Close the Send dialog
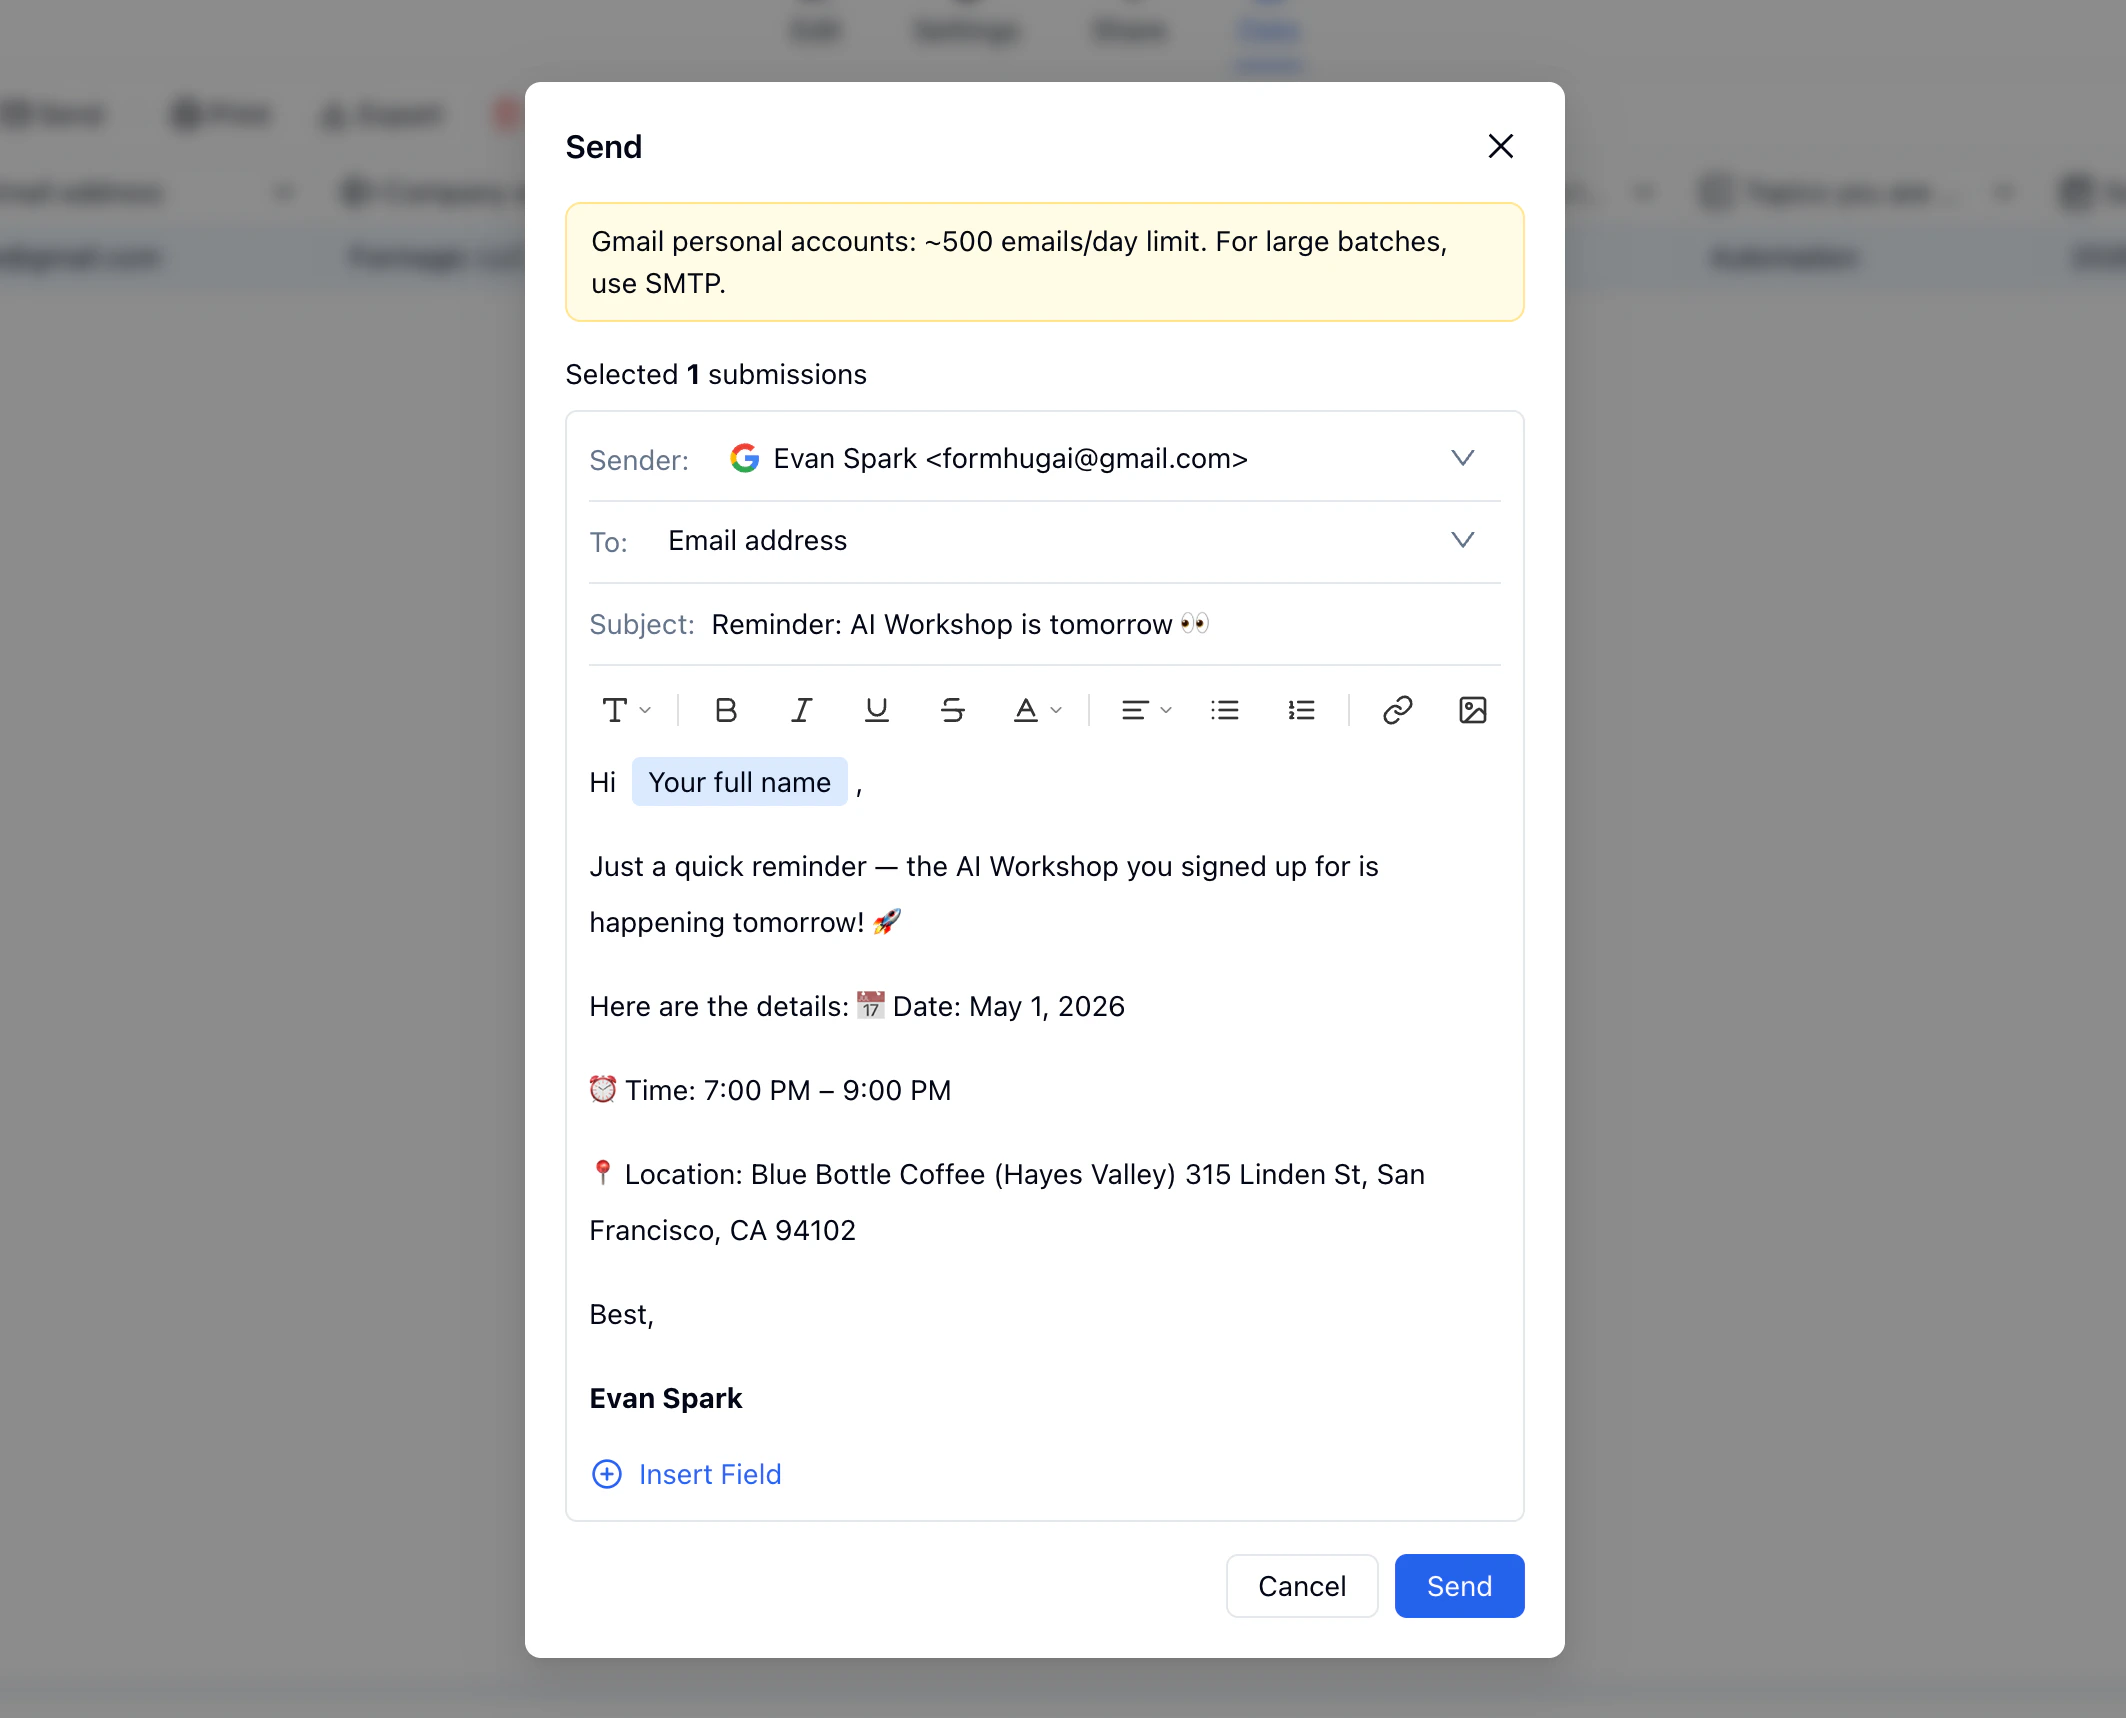The height and width of the screenshot is (1718, 2126). point(1500,146)
